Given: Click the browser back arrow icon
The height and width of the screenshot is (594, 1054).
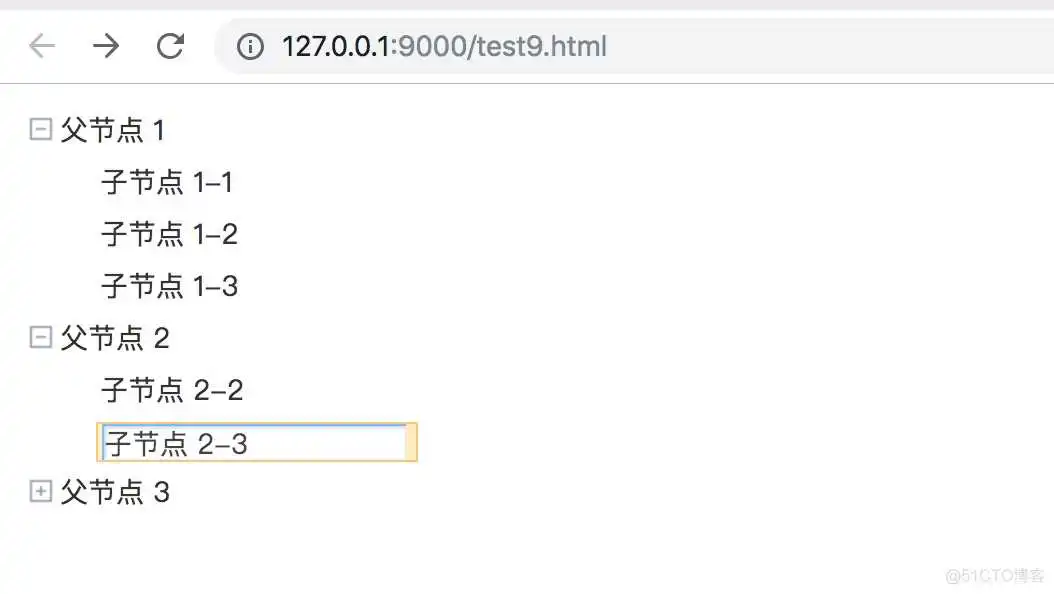Looking at the screenshot, I should (40, 46).
